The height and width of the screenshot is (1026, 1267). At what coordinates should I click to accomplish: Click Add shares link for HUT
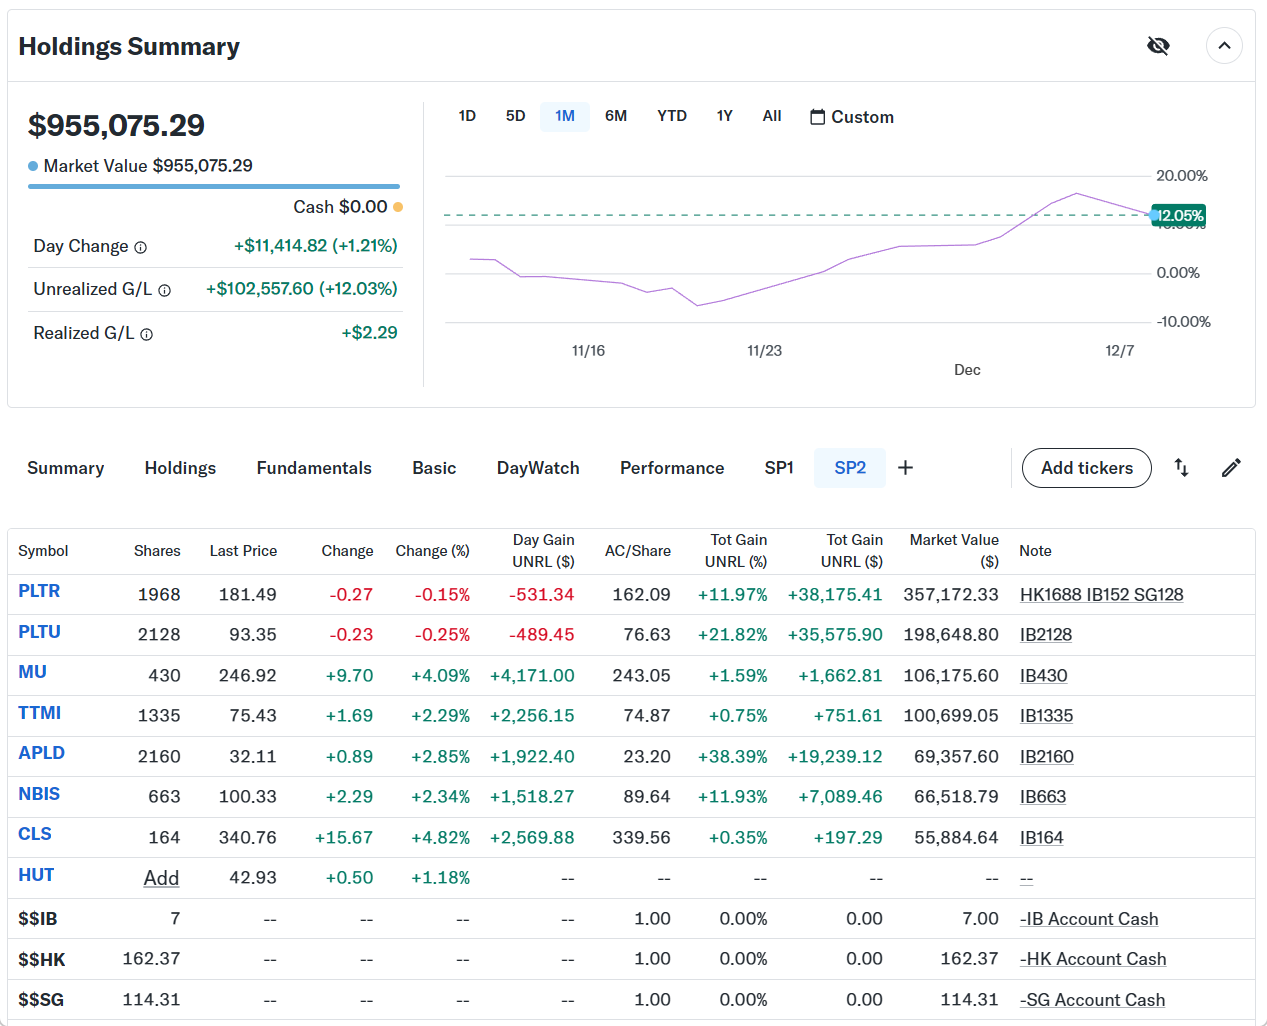click(161, 878)
